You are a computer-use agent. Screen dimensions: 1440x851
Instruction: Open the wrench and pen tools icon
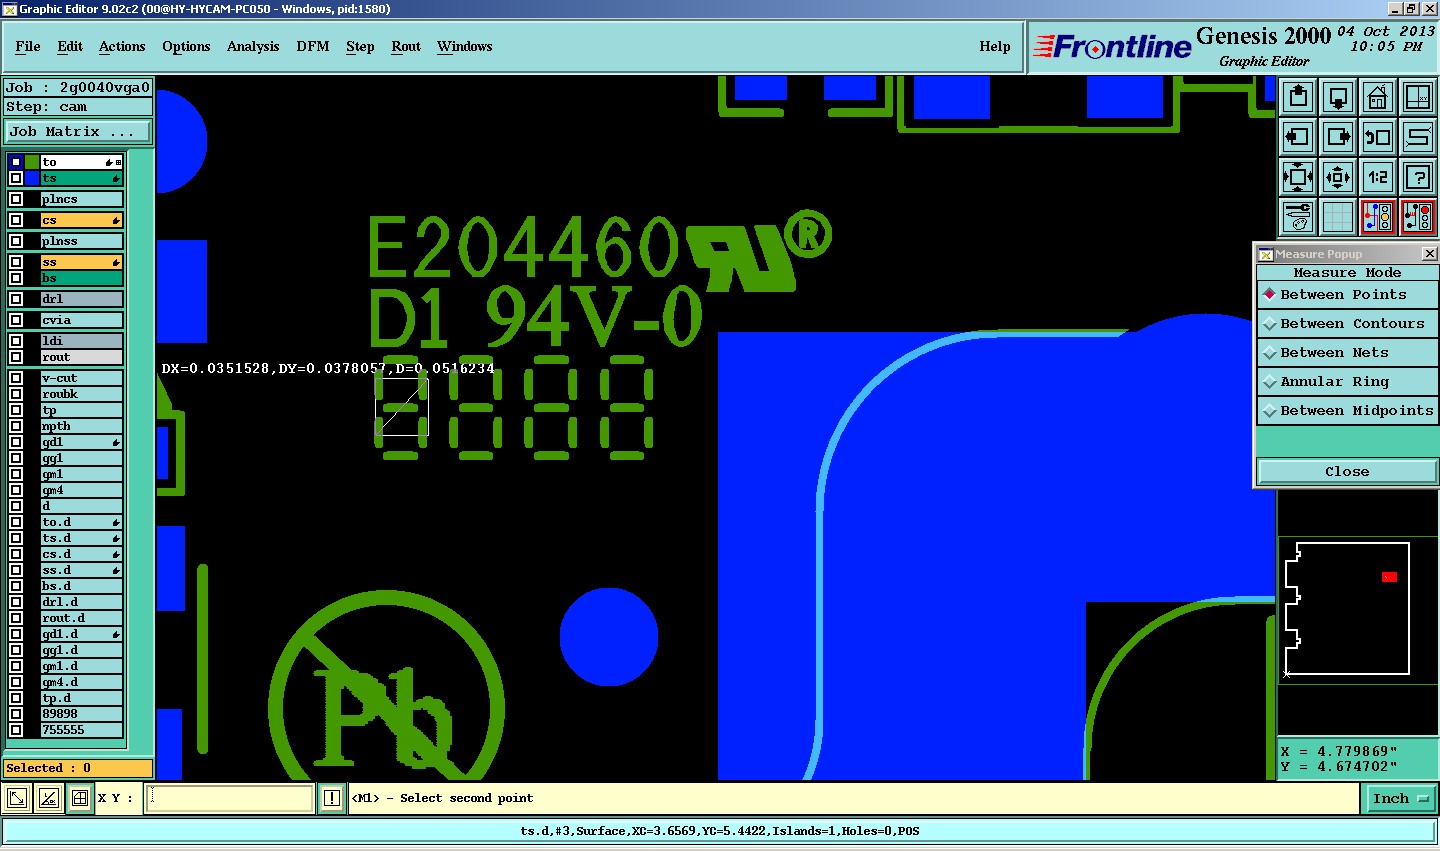[1298, 216]
